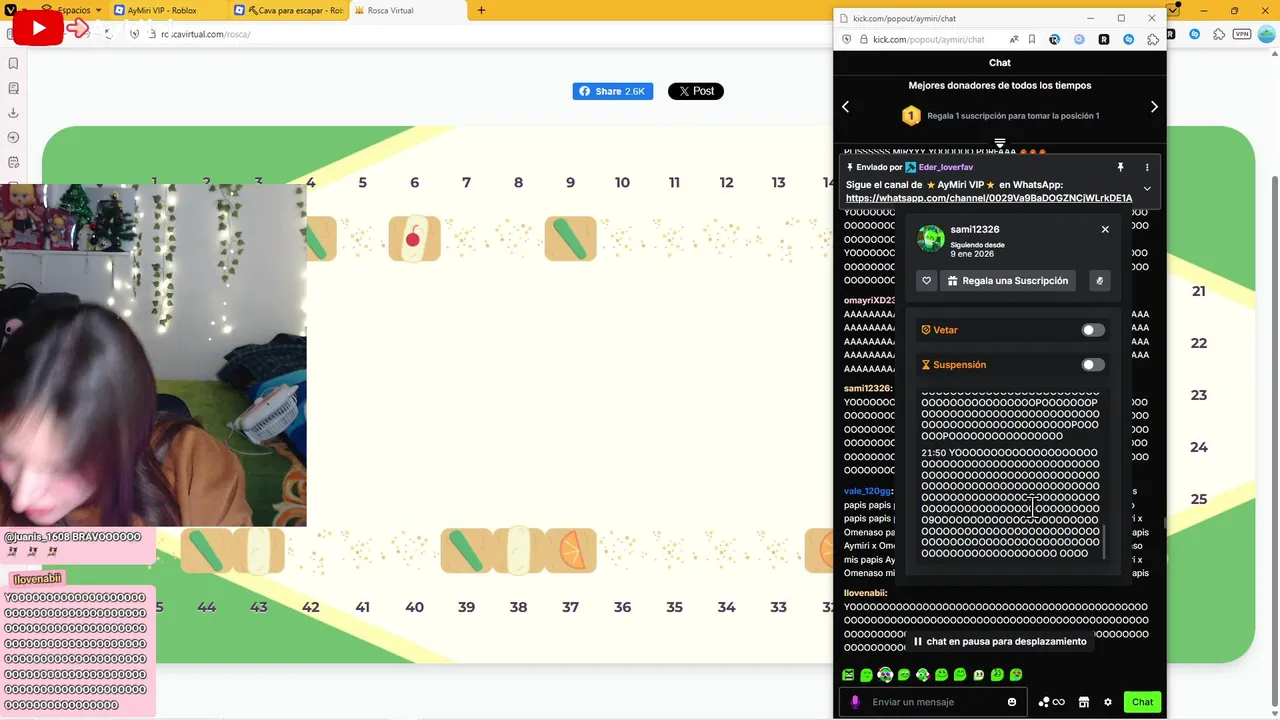Click Eder_loverfav username in pinned message
The height and width of the screenshot is (720, 1280).
946,167
